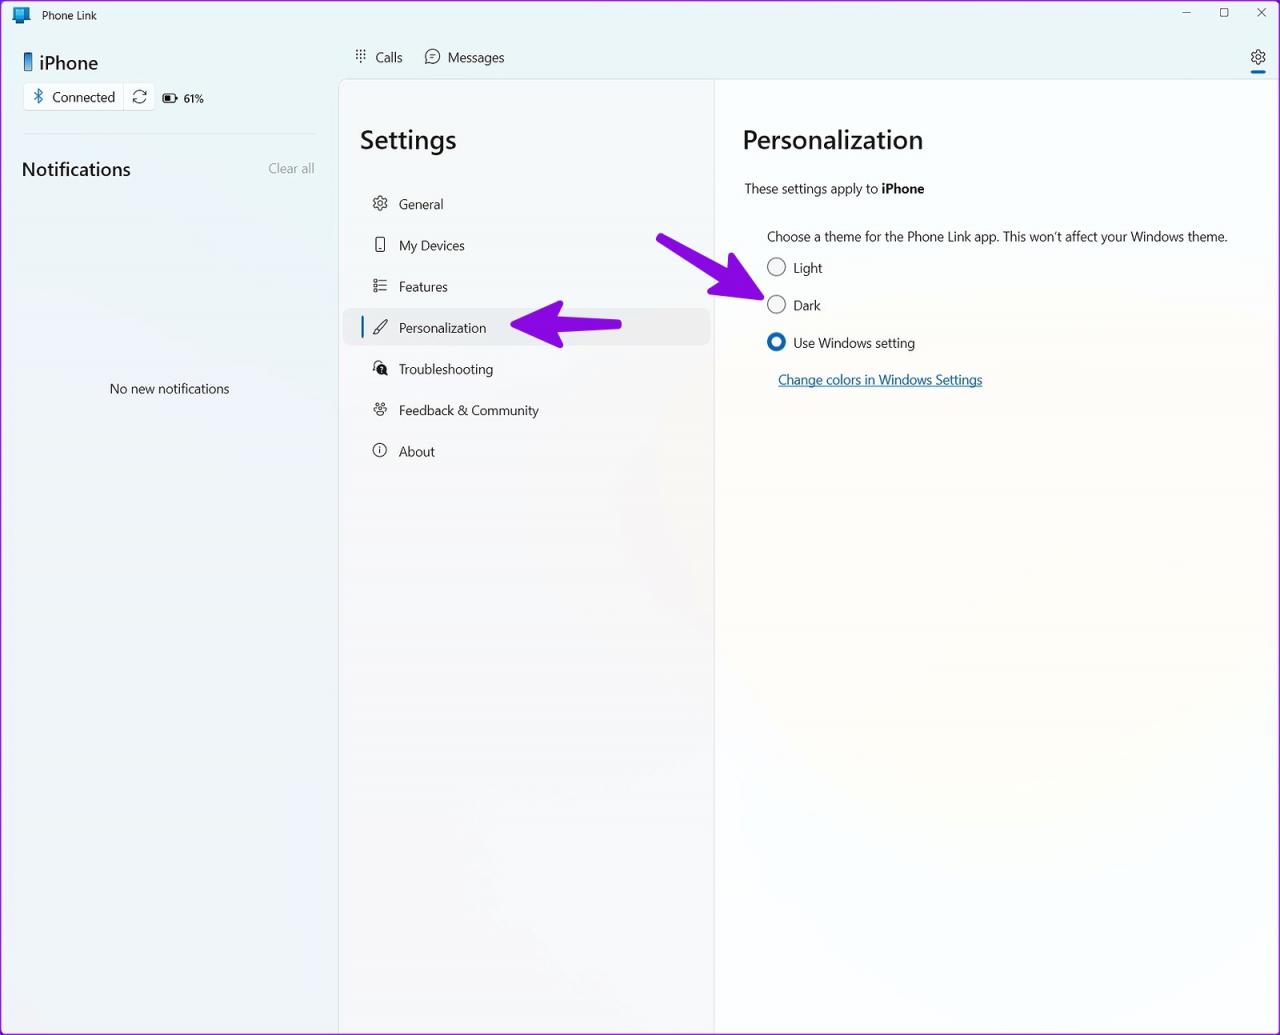Open Settings via the gear icon
Viewport: 1280px width, 1035px height.
click(x=1258, y=57)
